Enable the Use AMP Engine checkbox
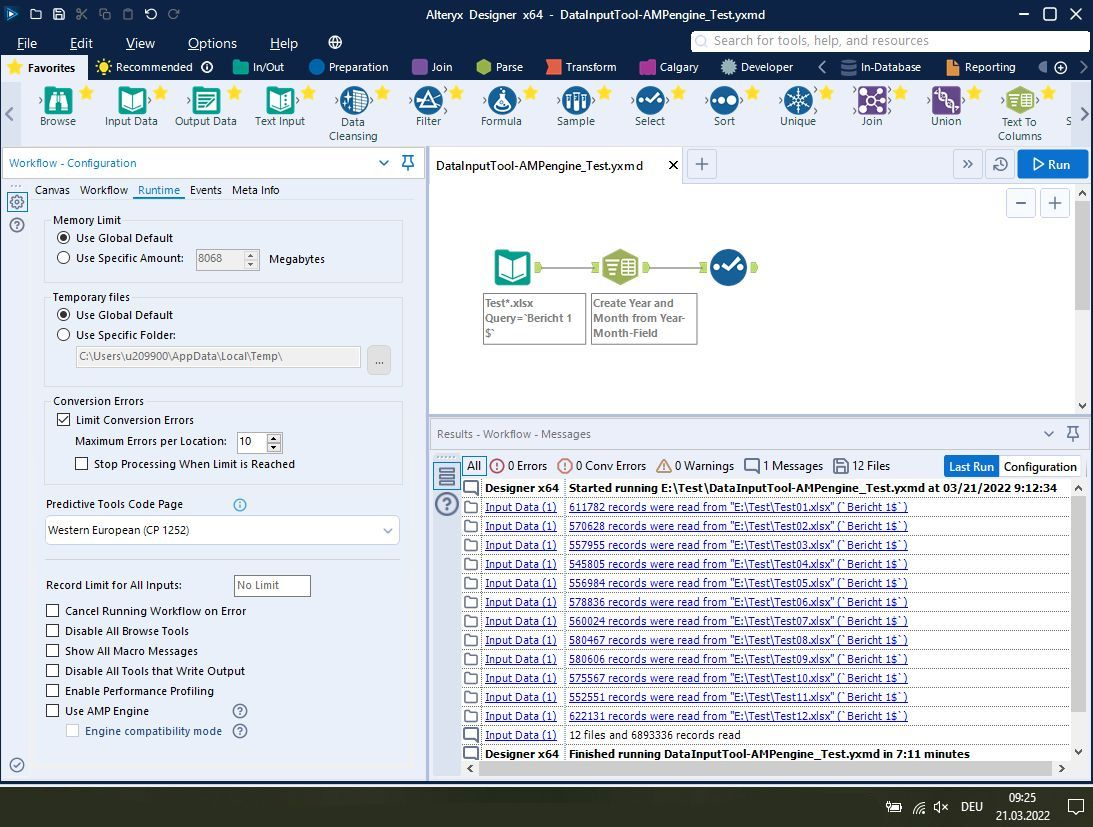 53,711
